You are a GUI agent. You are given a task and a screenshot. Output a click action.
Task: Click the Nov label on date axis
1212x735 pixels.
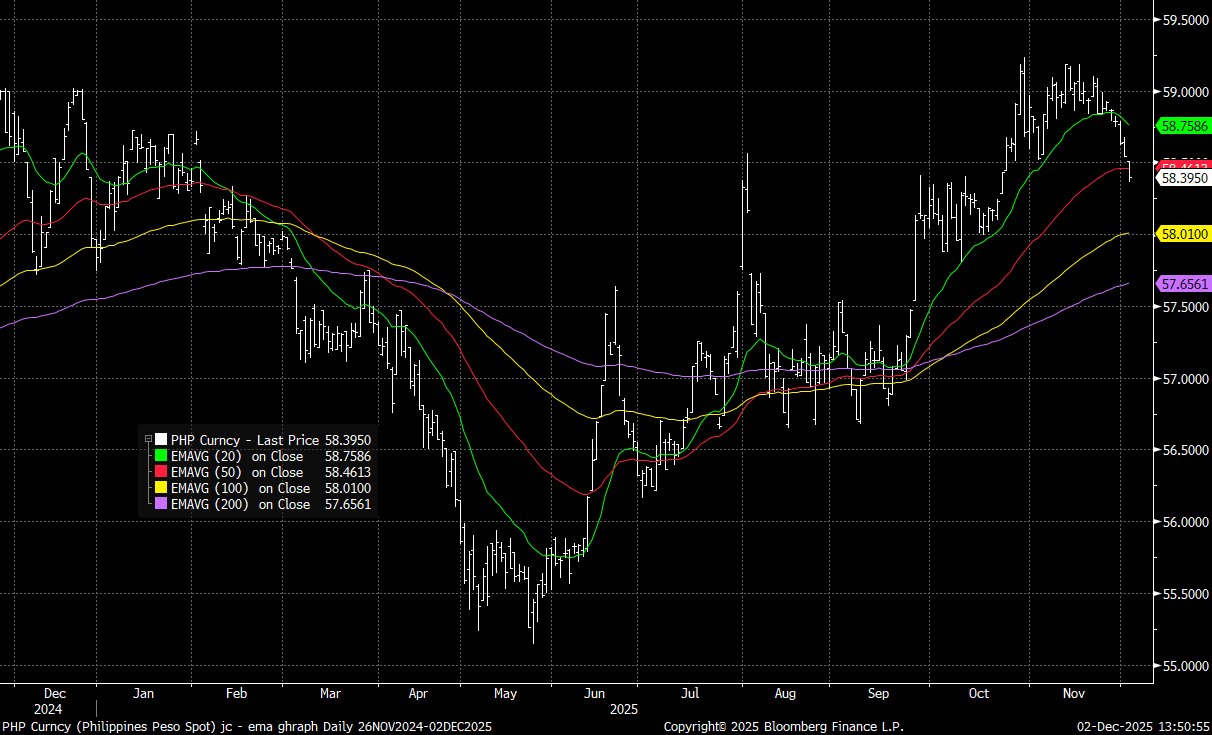point(1074,693)
